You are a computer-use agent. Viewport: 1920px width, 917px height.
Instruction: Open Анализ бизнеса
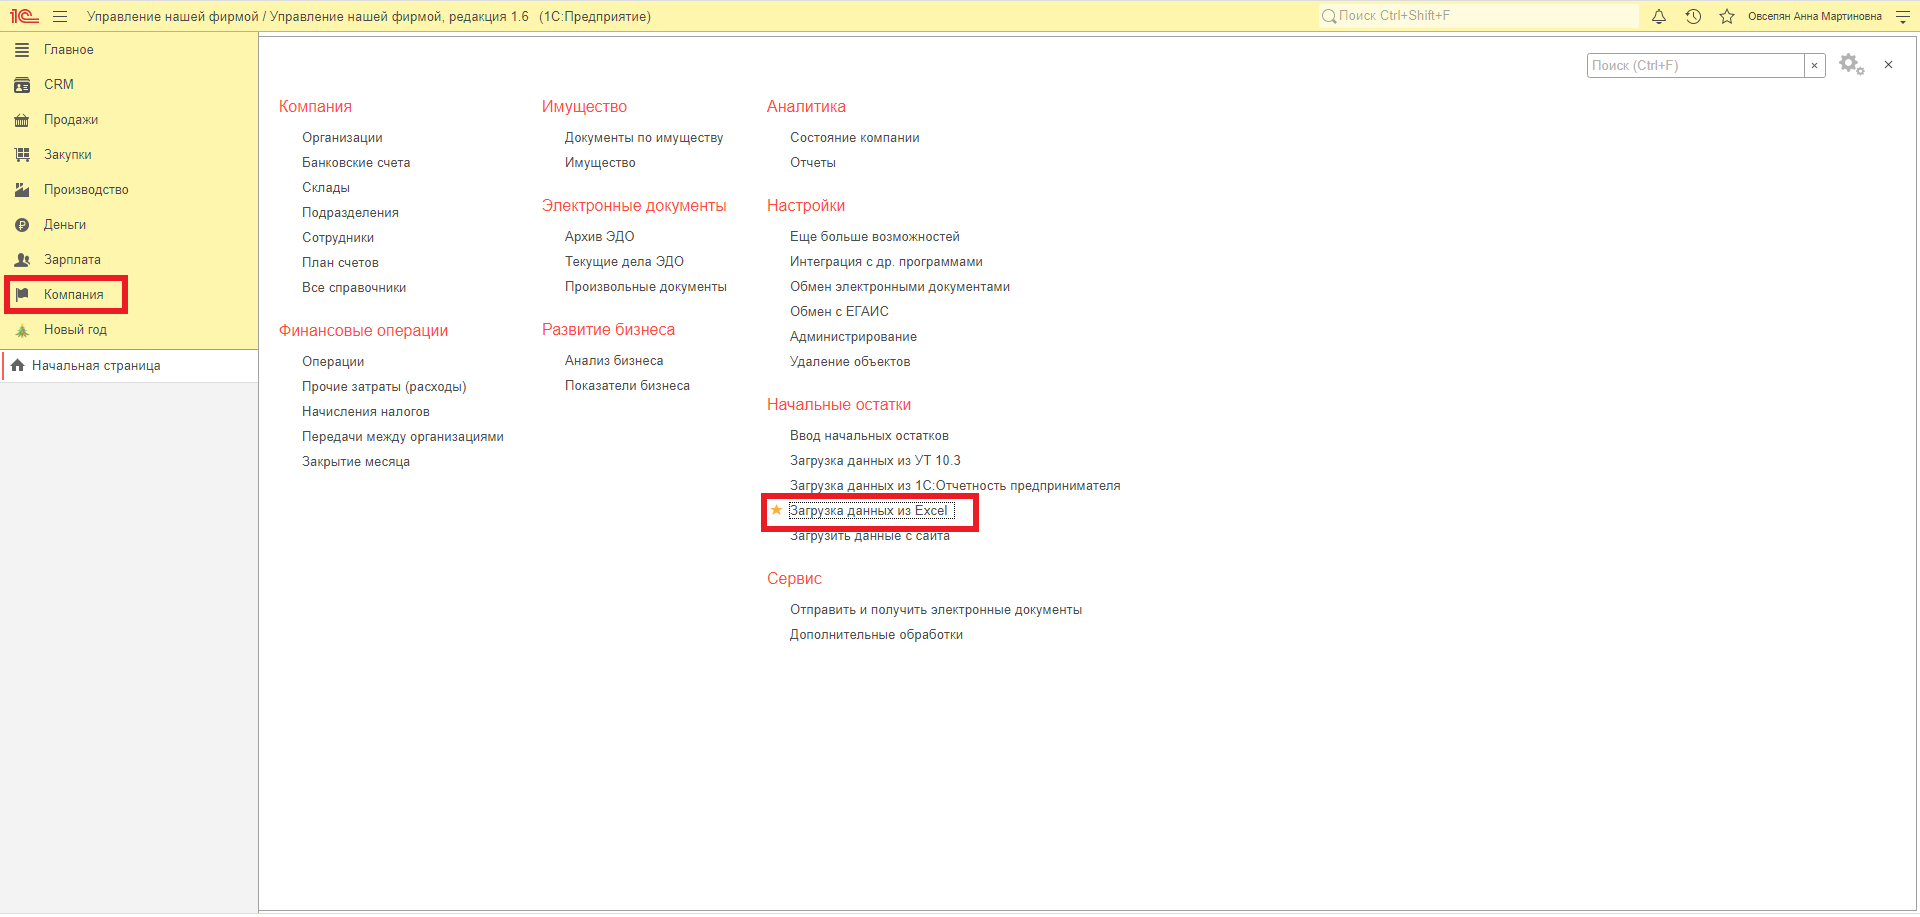(x=614, y=361)
